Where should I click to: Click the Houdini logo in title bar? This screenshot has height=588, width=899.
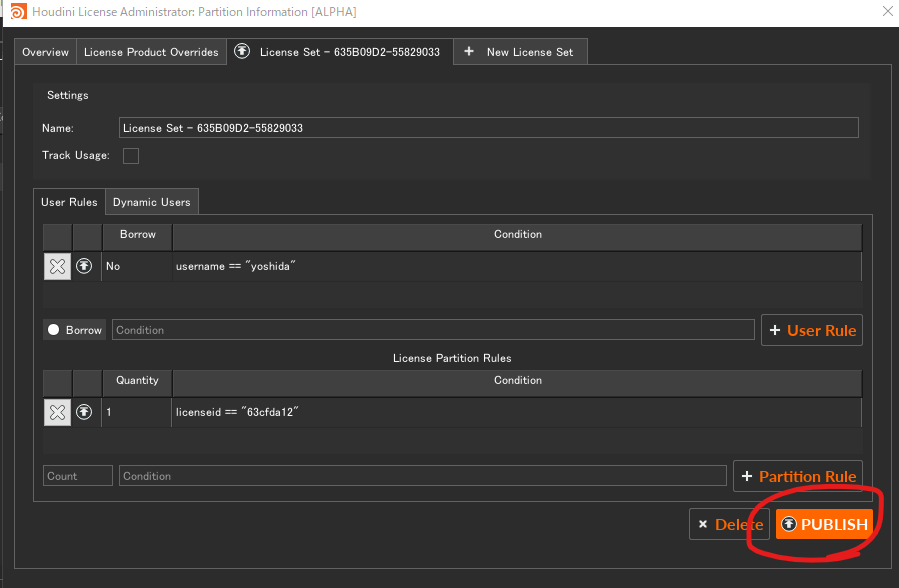click(x=18, y=11)
